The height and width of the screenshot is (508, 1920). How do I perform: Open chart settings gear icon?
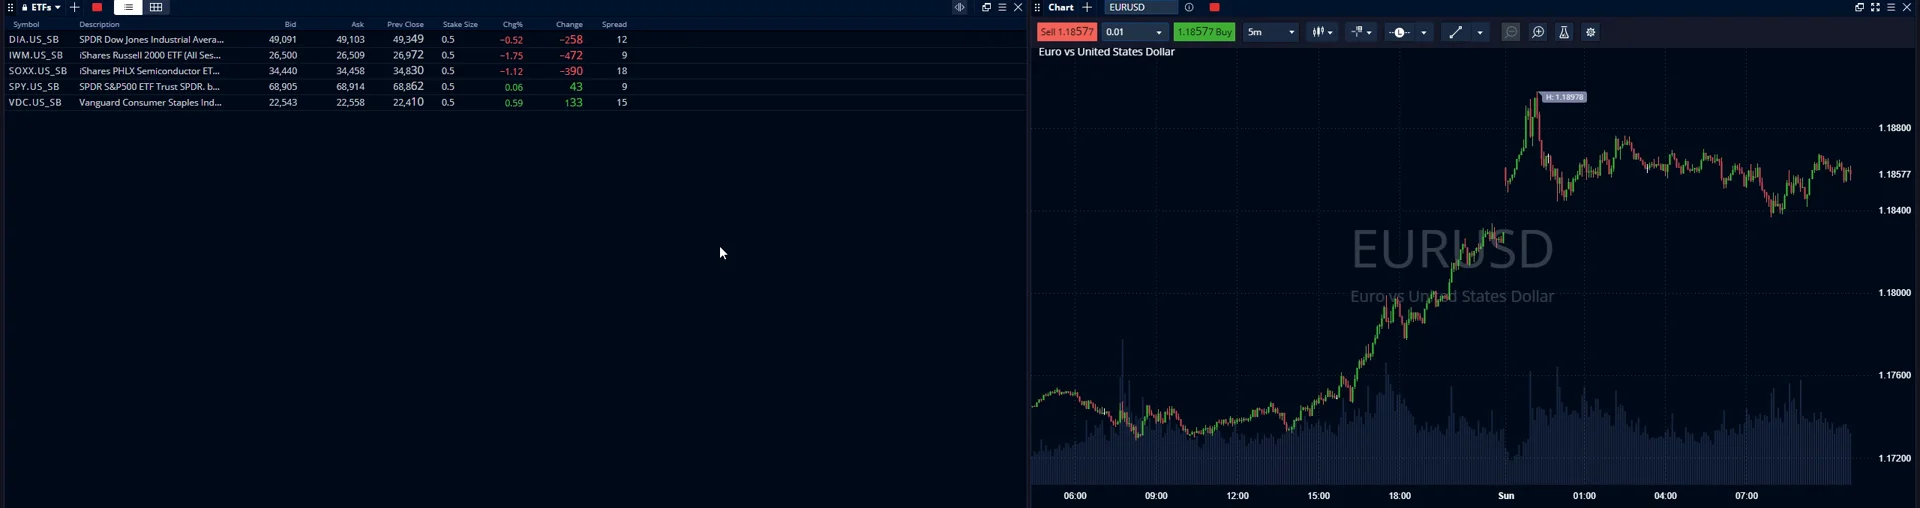click(1591, 32)
